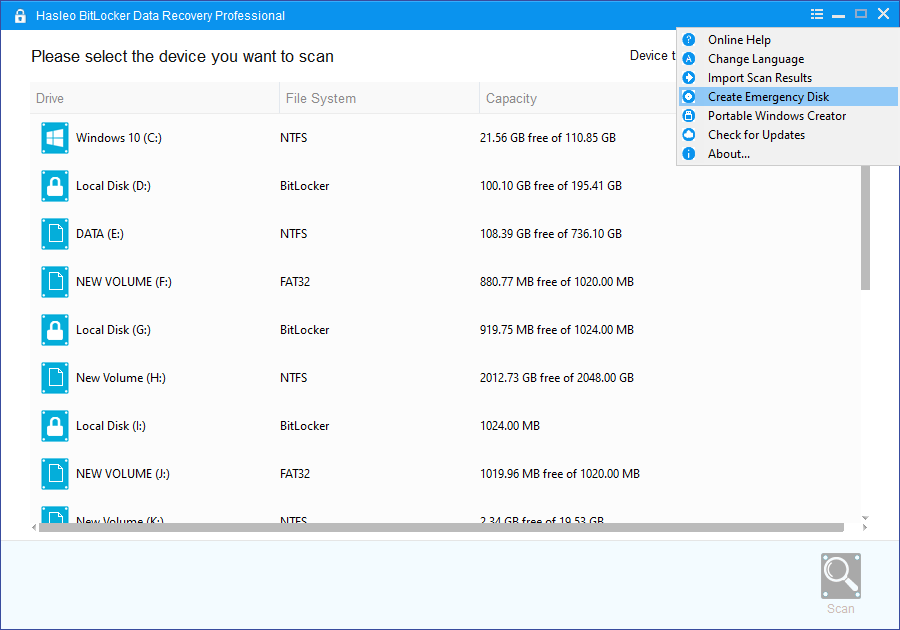Click the NEW VOLUME (J:) drive icon

pyautogui.click(x=55, y=474)
